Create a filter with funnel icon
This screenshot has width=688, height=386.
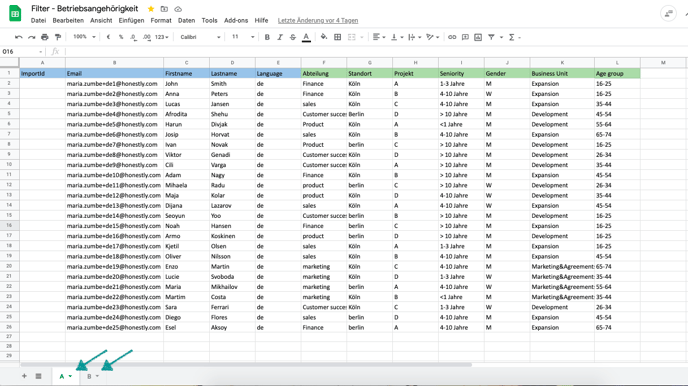[x=491, y=37]
